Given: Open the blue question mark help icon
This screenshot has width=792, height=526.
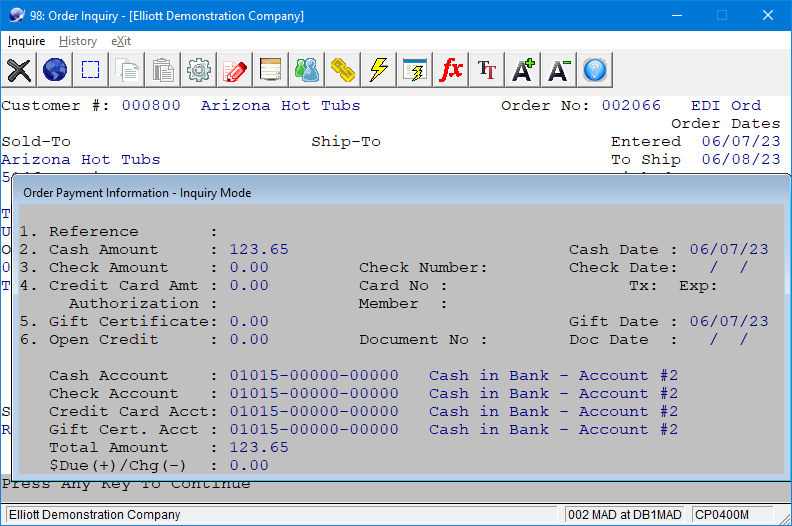Looking at the screenshot, I should point(595,70).
